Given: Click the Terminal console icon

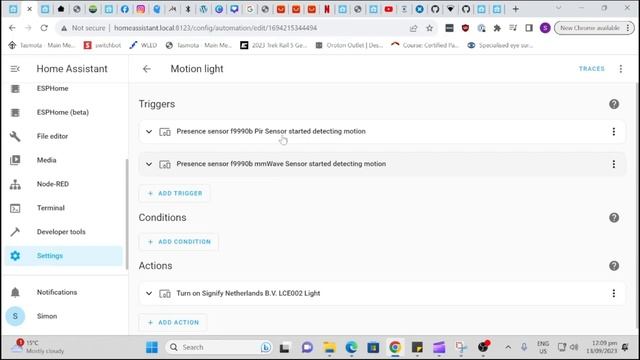Looking at the screenshot, I should [15, 209].
